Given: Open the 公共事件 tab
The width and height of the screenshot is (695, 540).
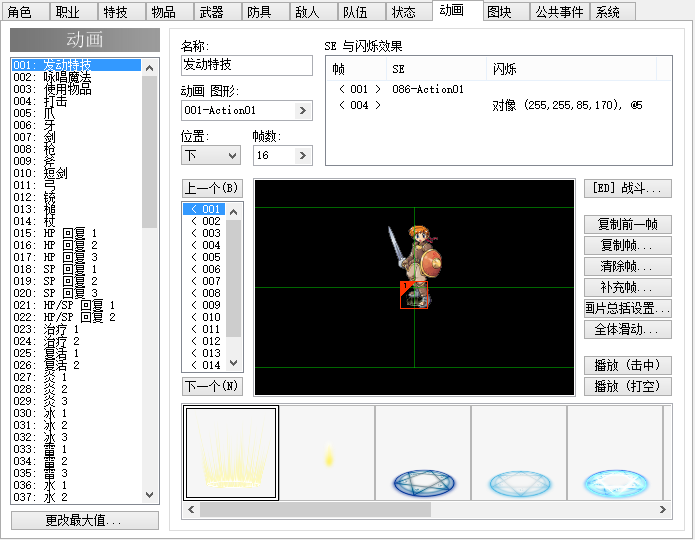Looking at the screenshot, I should pos(559,12).
